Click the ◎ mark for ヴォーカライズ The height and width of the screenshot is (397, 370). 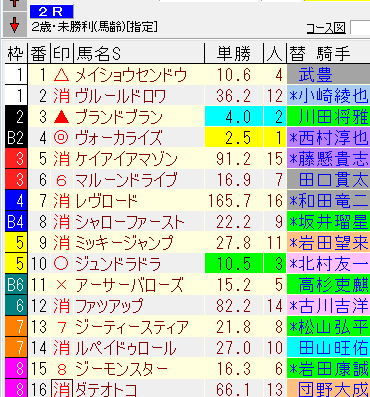point(62,138)
